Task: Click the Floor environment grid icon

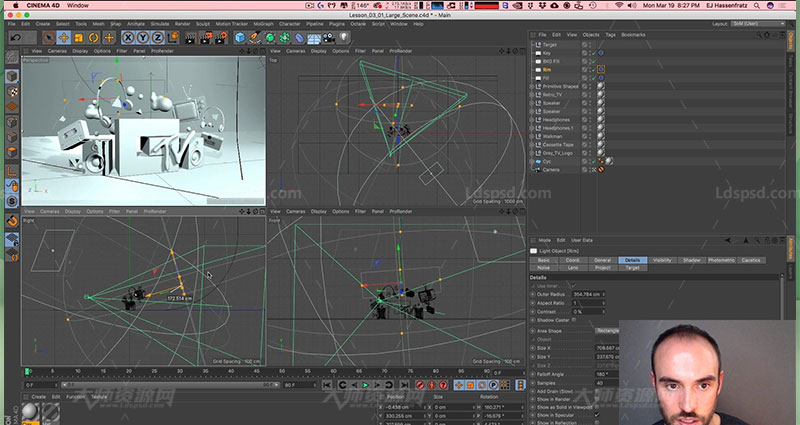Action: coord(314,38)
